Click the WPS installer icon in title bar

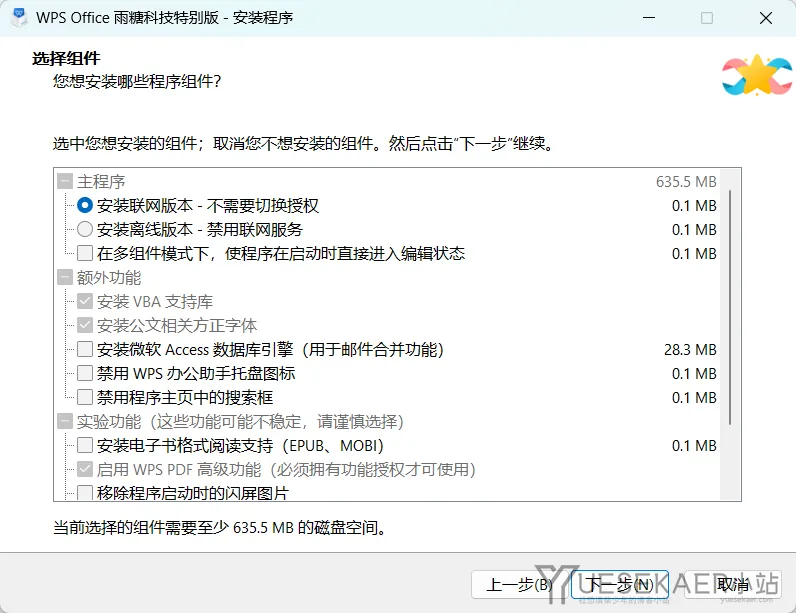[19, 18]
